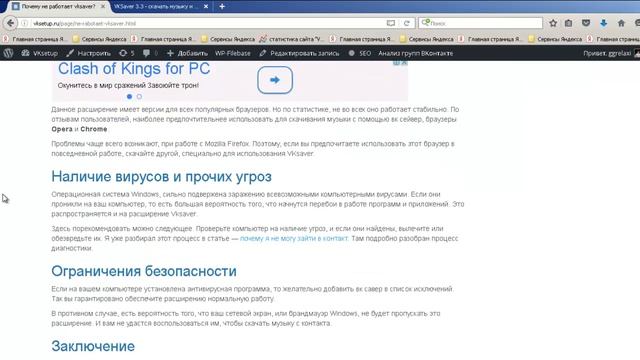Close the 'Почему не работает vksaver?' tab
Viewport: 640px width, 360px height.
click(103, 7)
